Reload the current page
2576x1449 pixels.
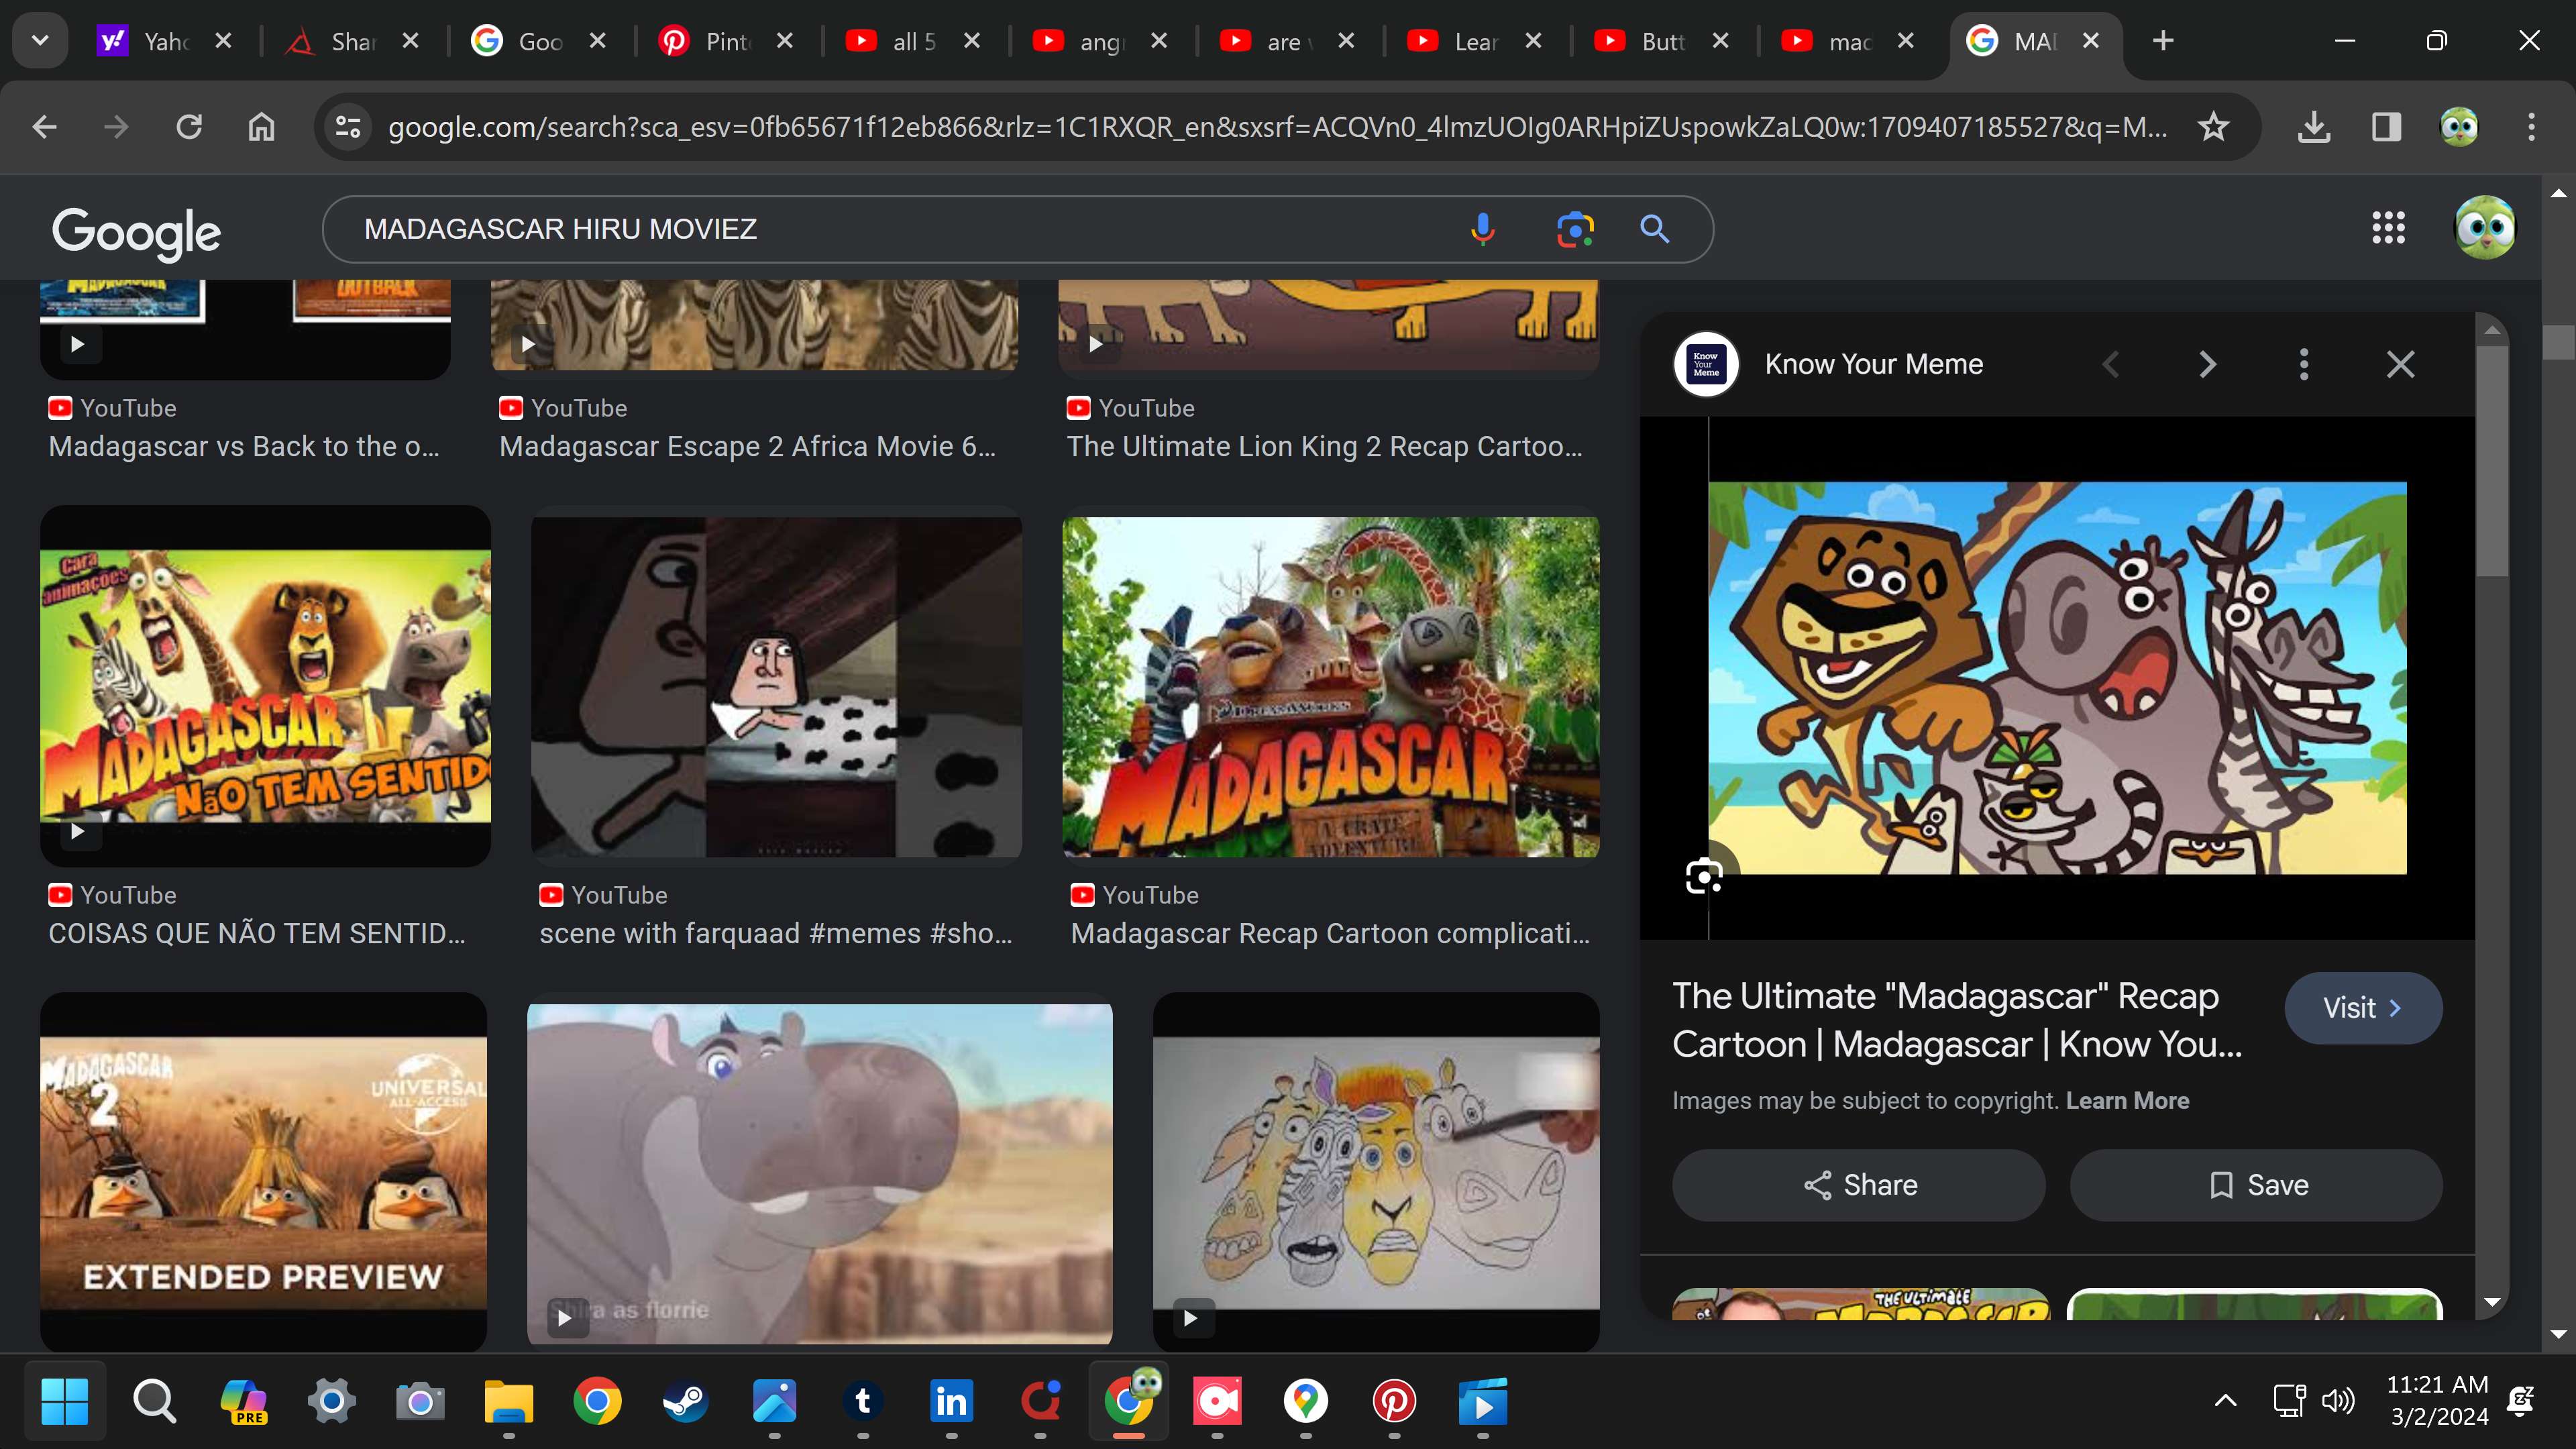pos(189,127)
